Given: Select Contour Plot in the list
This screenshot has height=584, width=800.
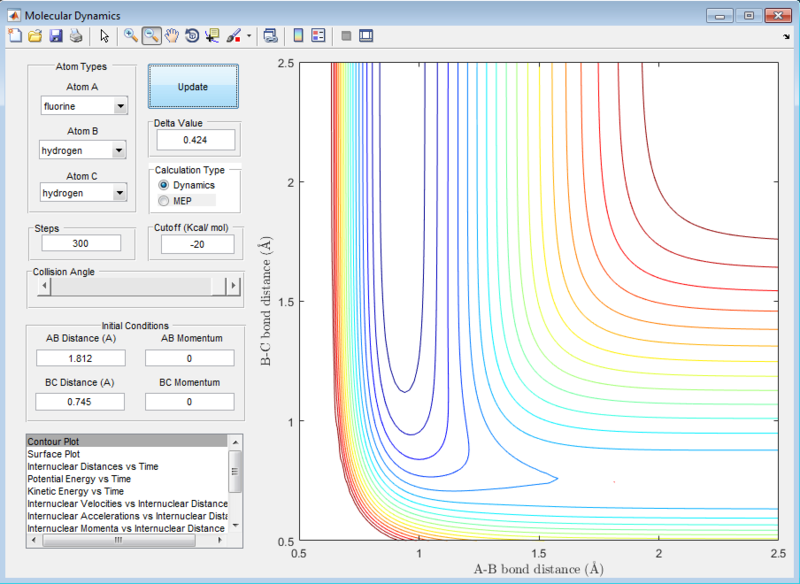Looking at the screenshot, I should point(127,442).
